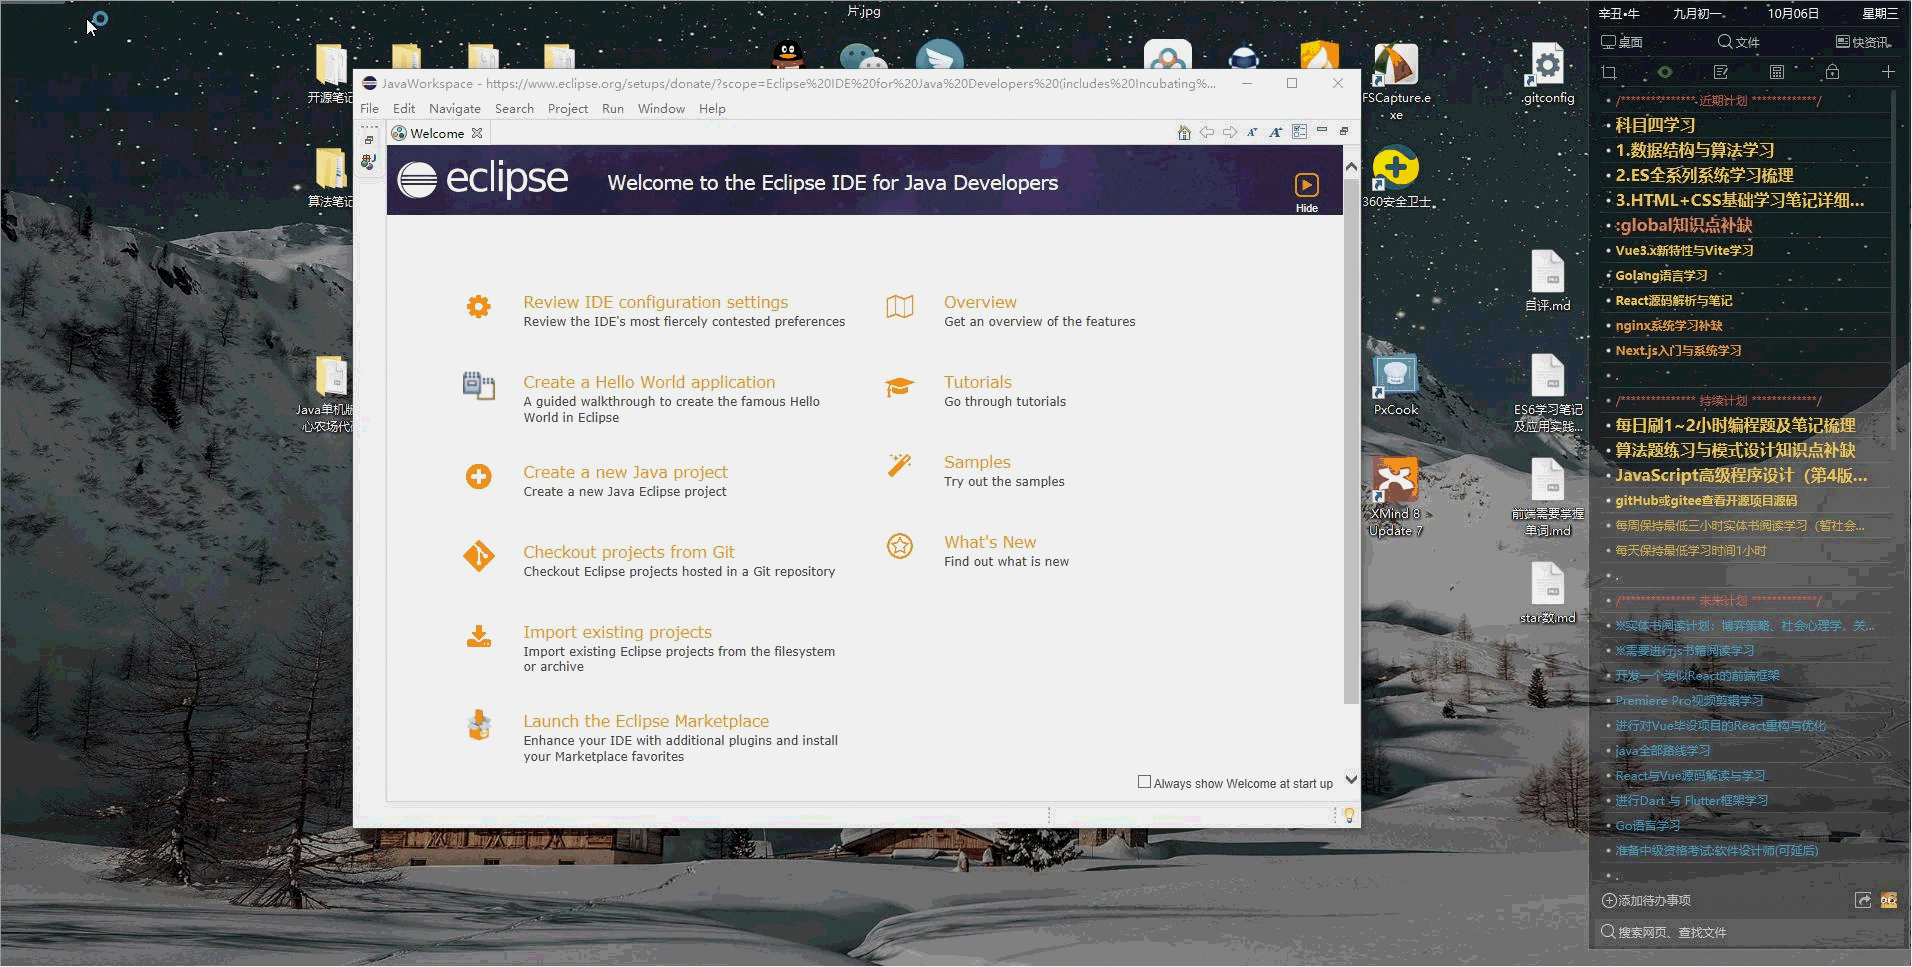Open the Search menu

[514, 108]
